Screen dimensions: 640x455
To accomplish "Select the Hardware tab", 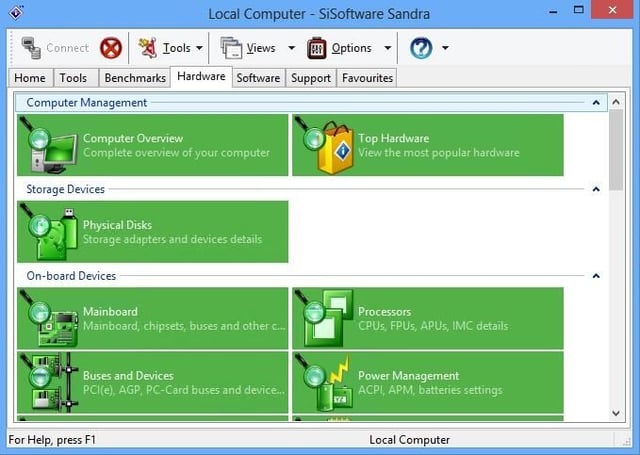I will pos(201,76).
